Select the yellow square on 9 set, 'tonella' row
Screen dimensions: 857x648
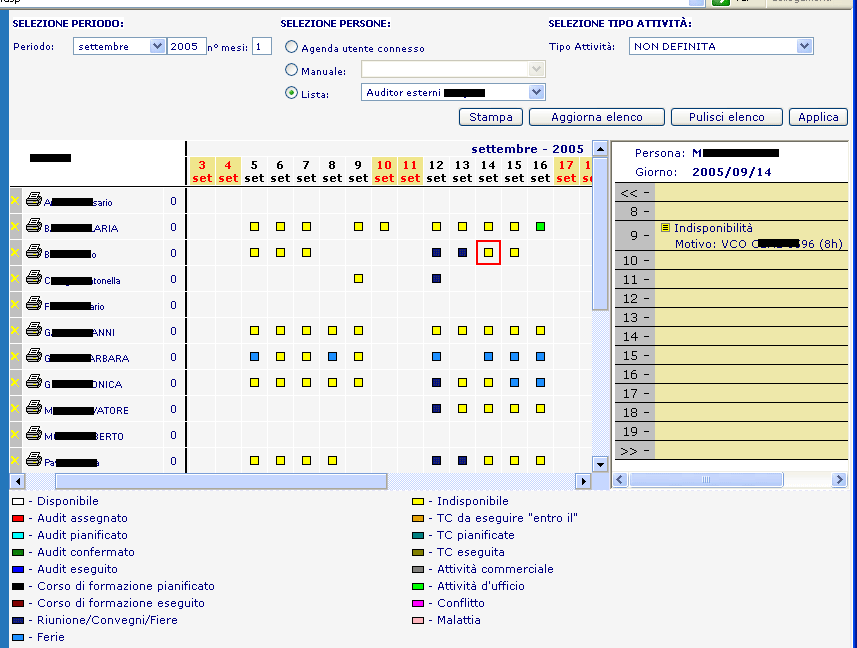pos(359,279)
